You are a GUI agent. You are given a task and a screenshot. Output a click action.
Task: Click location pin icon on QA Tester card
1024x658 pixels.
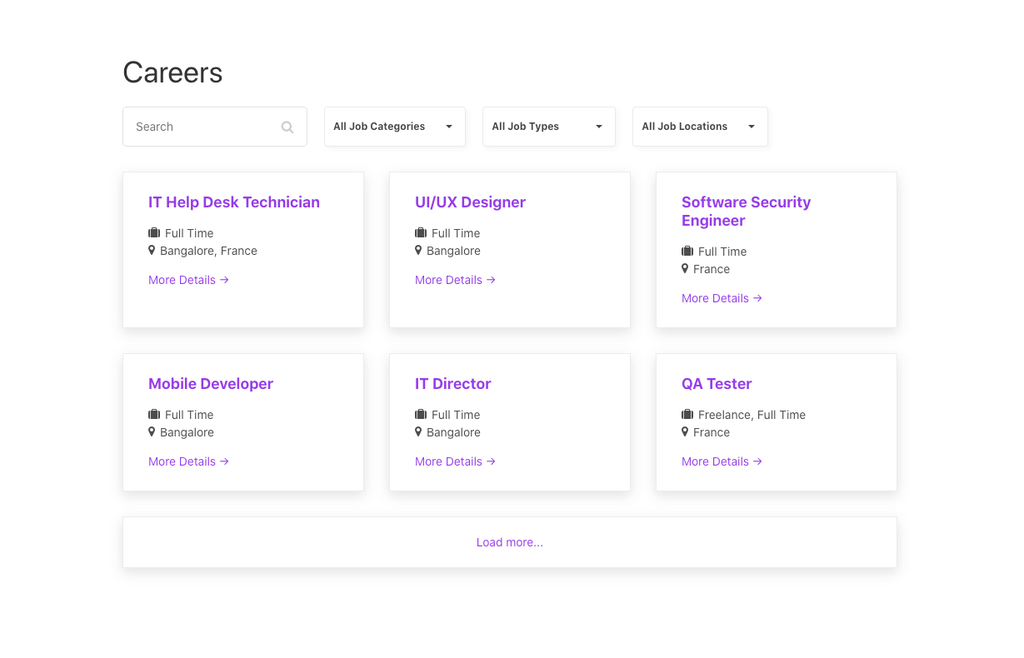[x=685, y=432]
